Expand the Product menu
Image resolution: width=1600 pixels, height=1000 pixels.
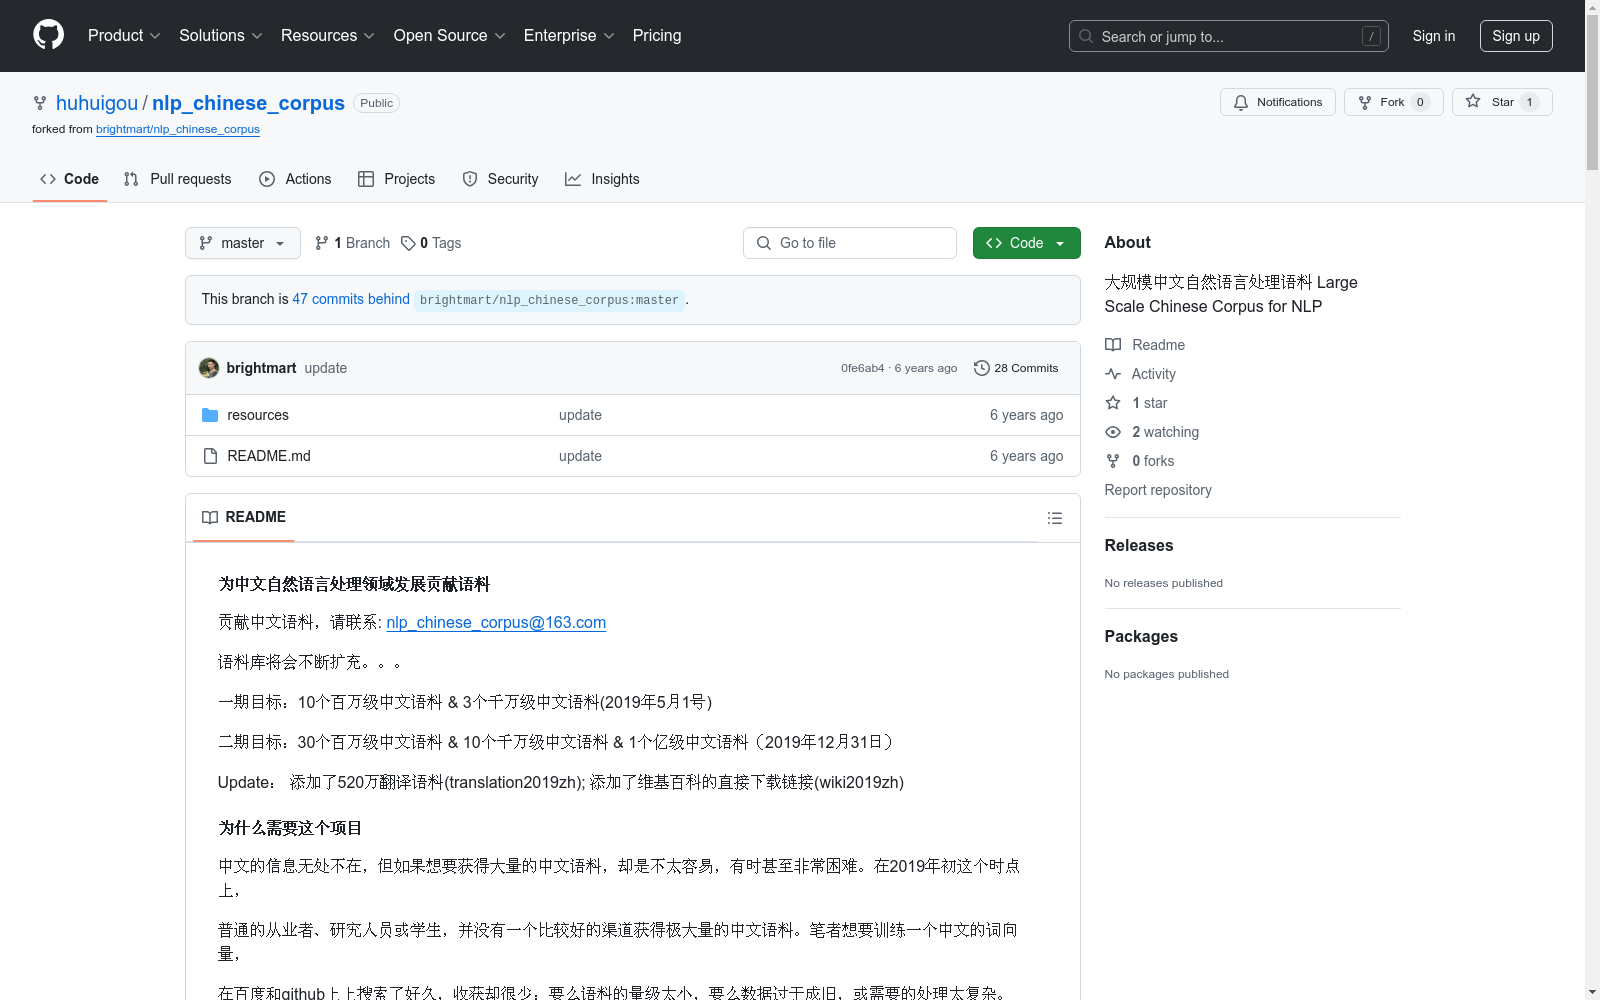[x=124, y=36]
